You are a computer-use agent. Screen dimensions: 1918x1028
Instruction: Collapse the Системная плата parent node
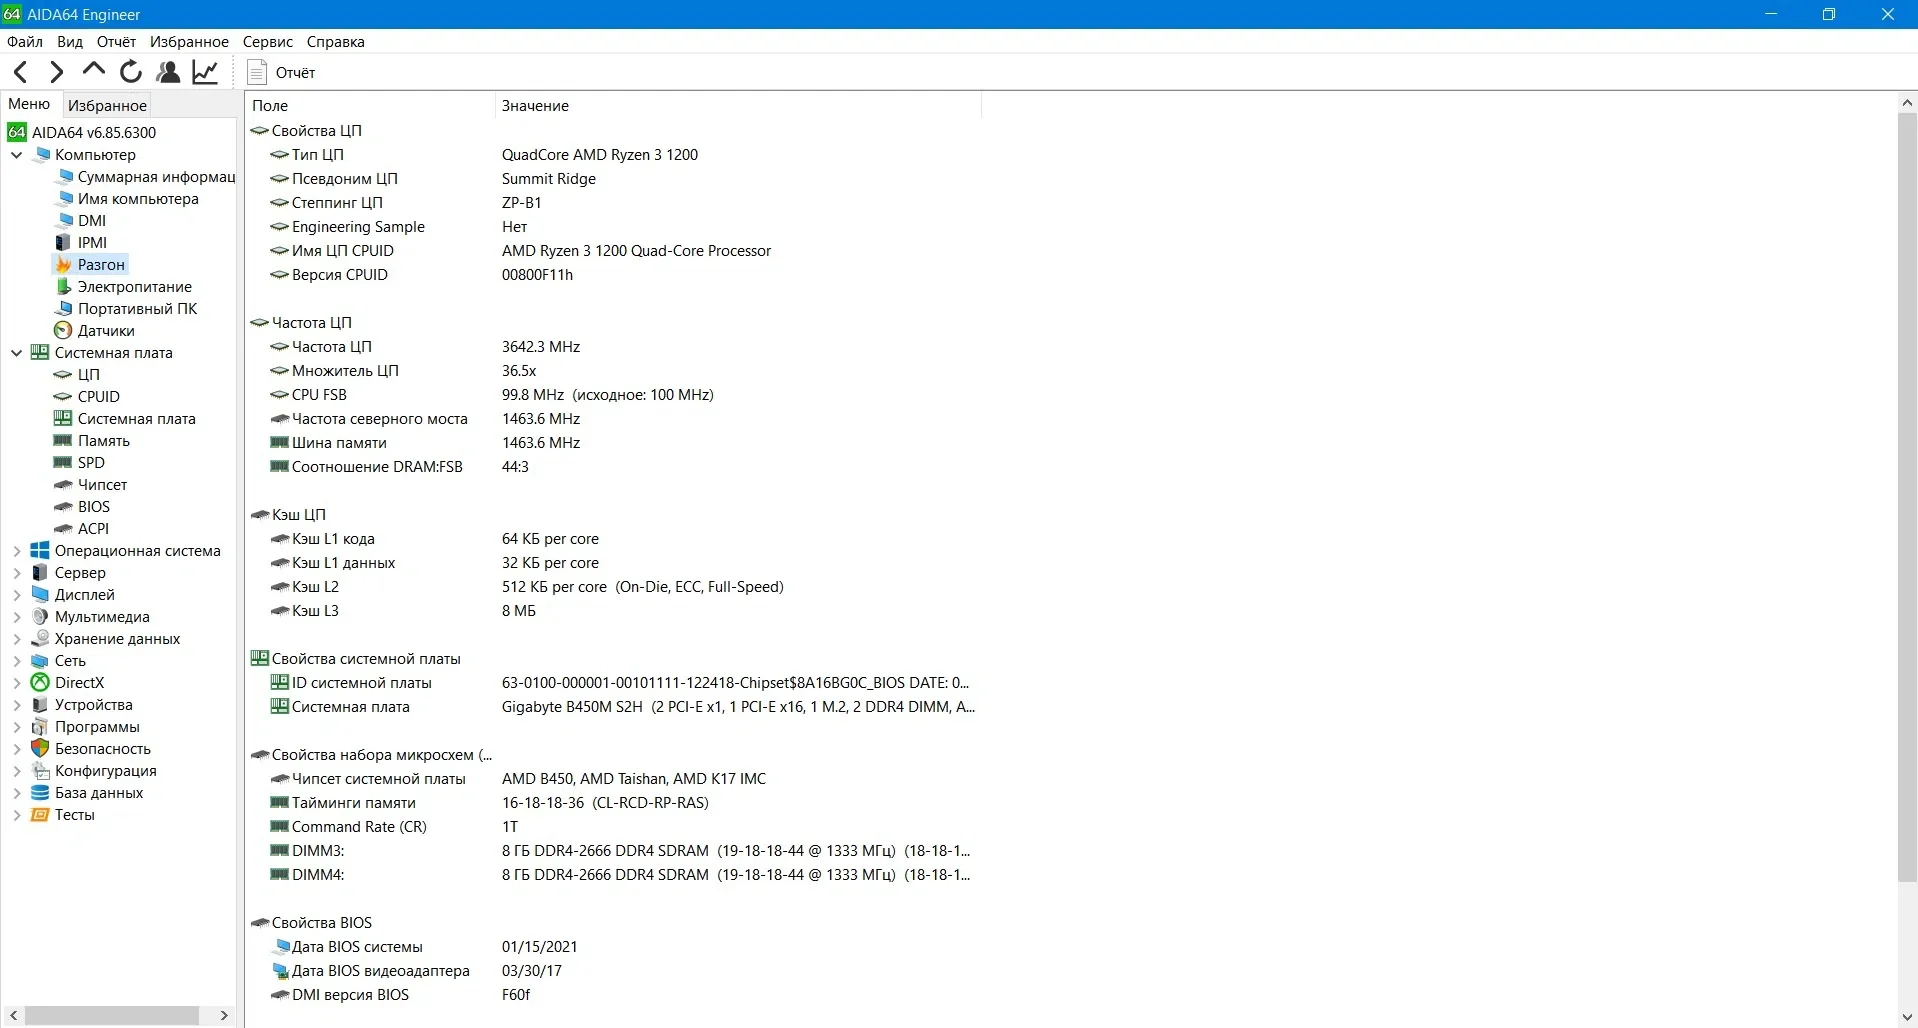pyautogui.click(x=16, y=353)
